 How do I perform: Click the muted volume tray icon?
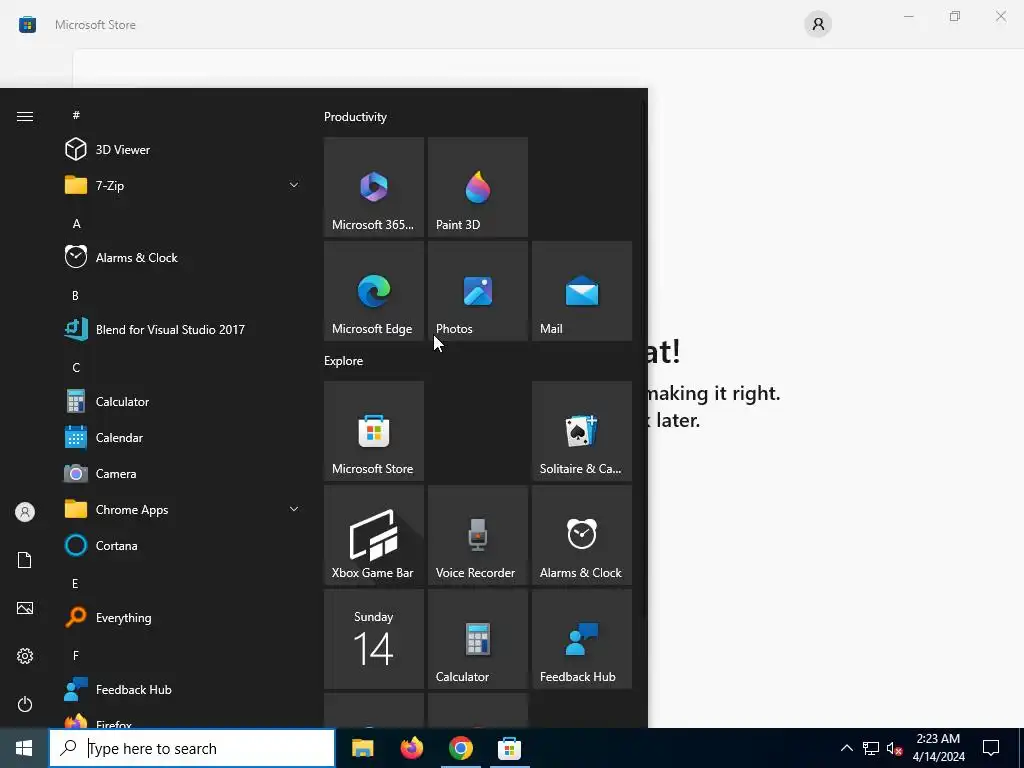coord(894,748)
